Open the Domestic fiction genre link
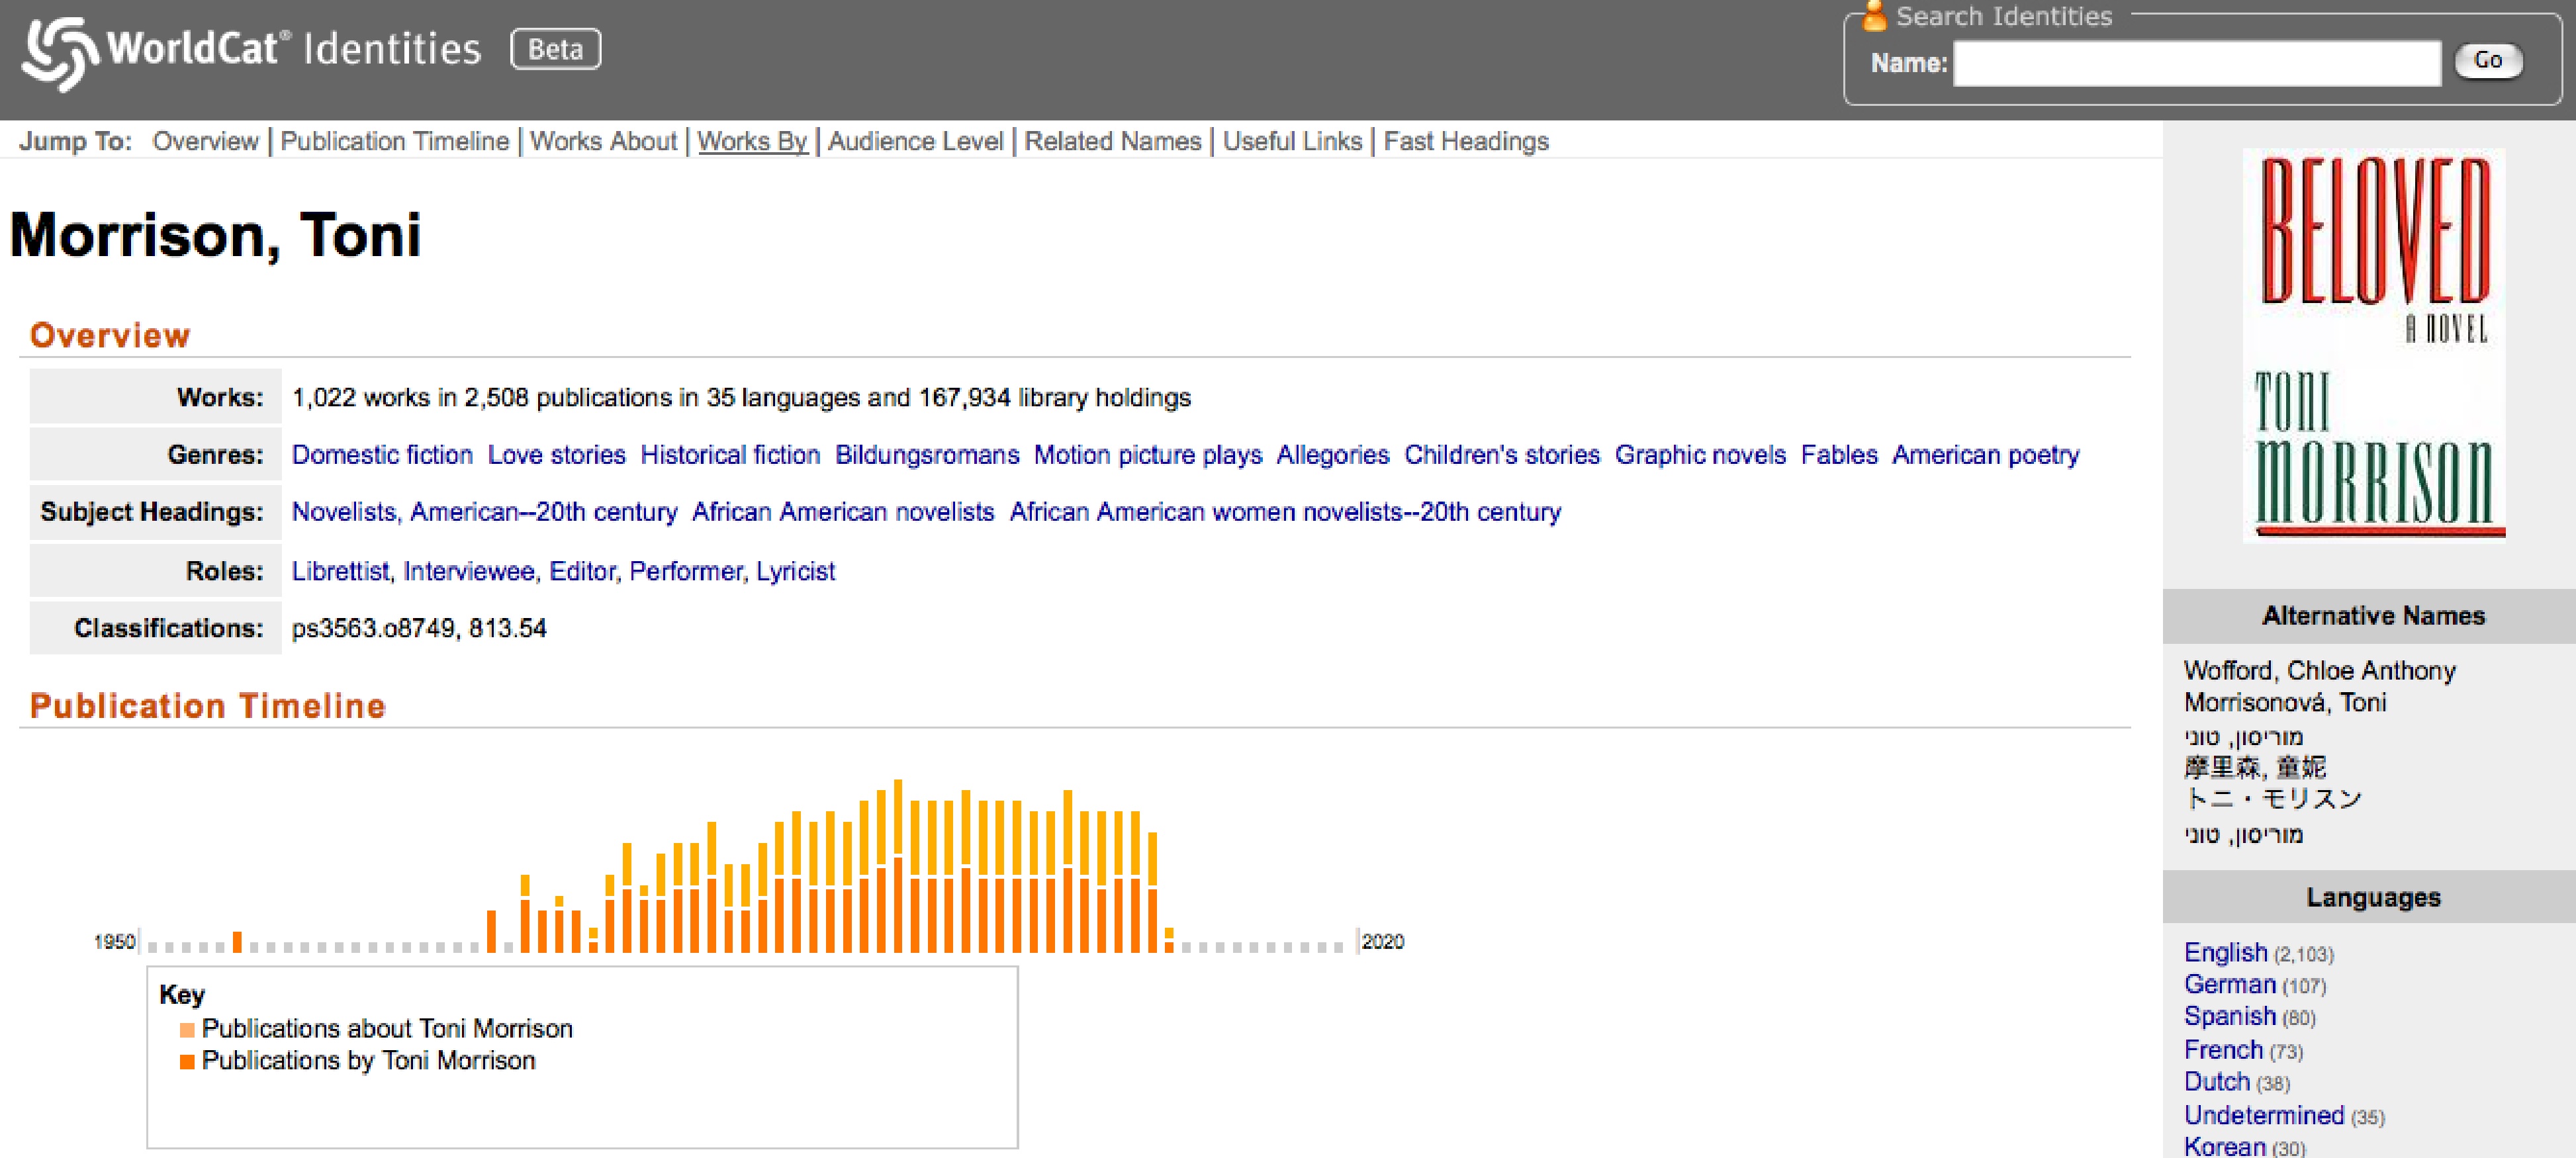The height and width of the screenshot is (1158, 2576). tap(382, 455)
